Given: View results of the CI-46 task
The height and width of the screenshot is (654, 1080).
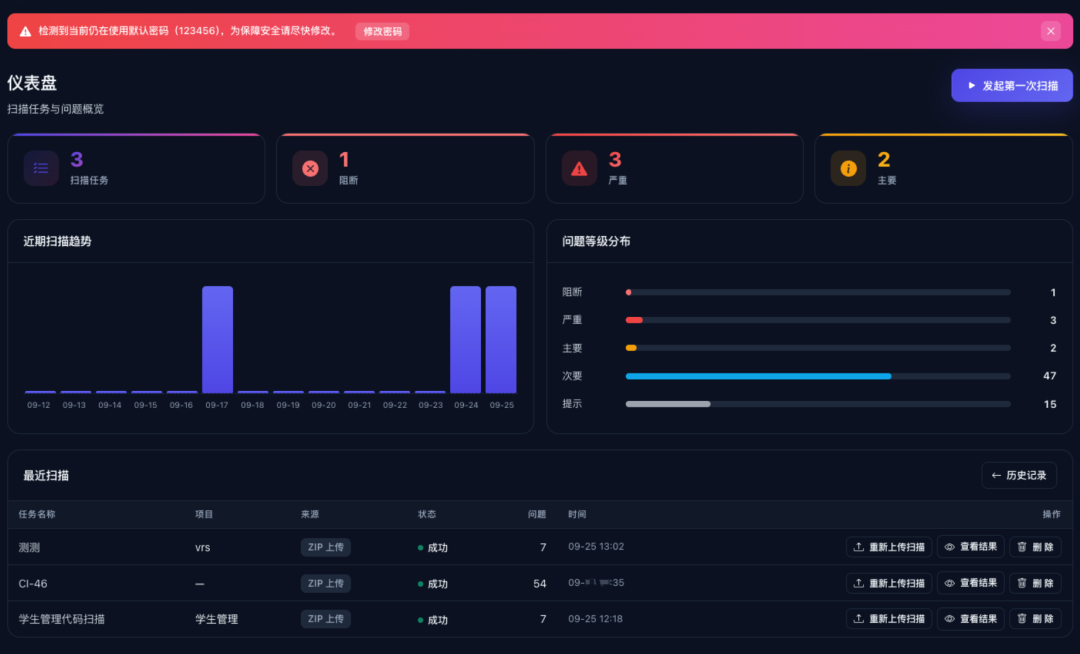Looking at the screenshot, I should (x=970, y=583).
